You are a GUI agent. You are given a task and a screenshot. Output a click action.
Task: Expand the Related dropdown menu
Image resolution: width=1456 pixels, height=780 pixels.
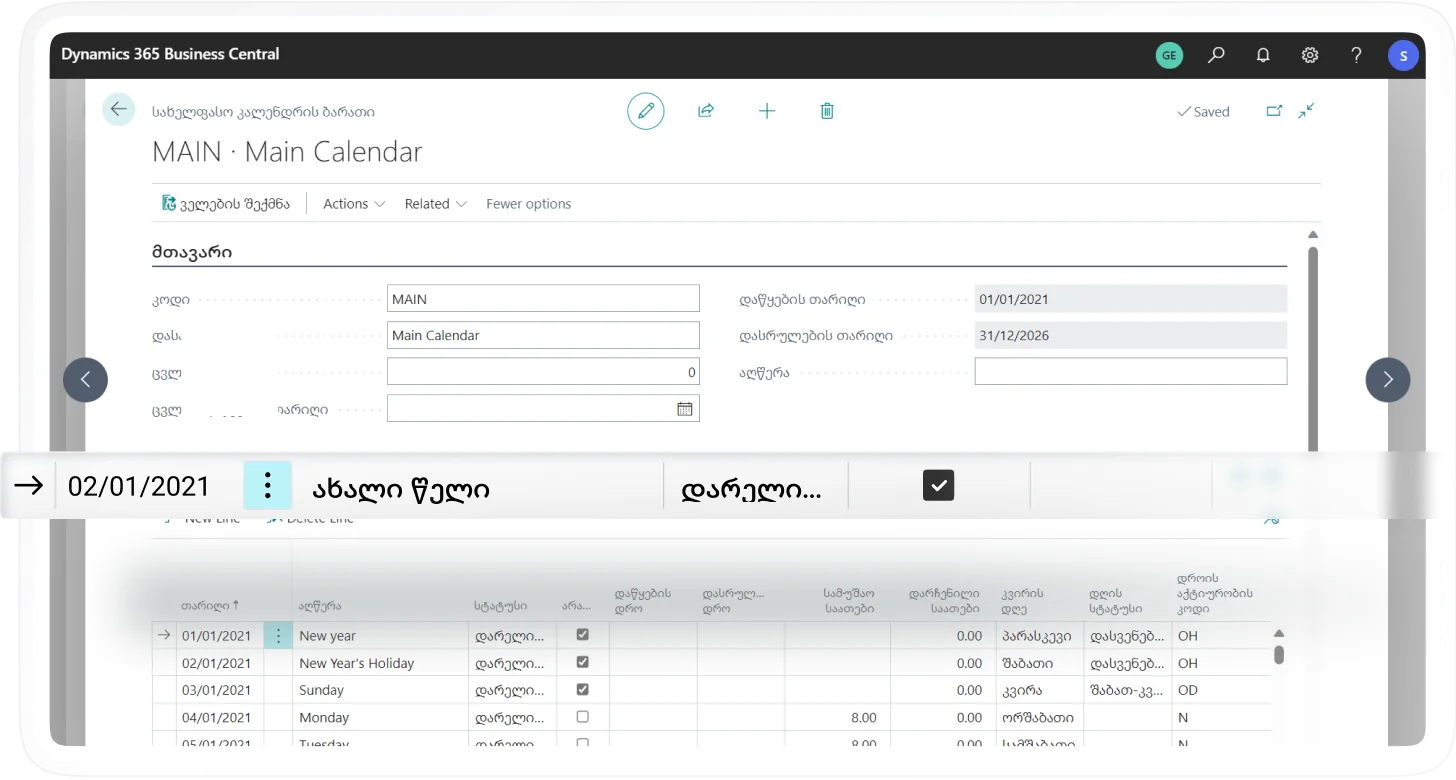[x=435, y=204]
